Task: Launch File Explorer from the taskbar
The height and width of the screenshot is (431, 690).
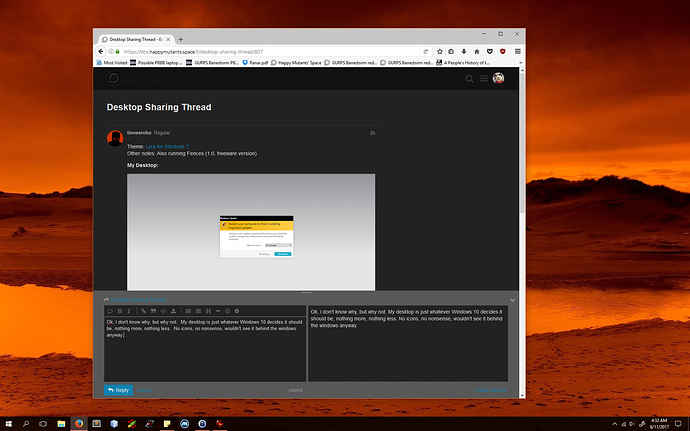Action: click(x=61, y=424)
